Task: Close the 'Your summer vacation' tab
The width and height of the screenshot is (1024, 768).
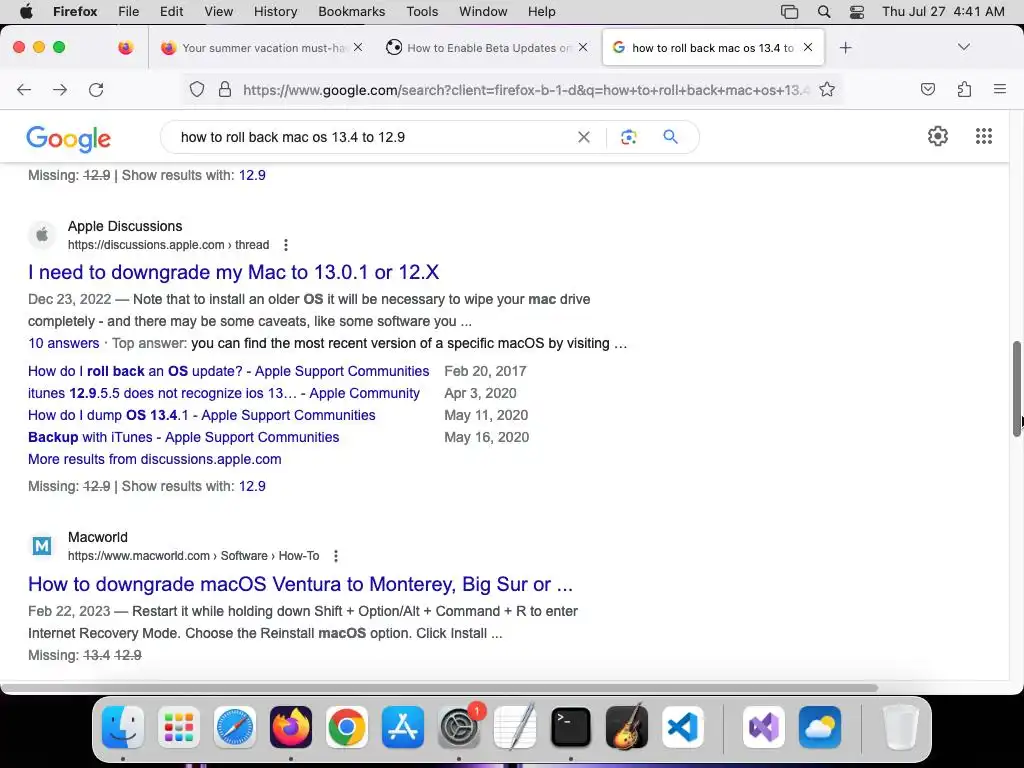Action: [x=358, y=47]
